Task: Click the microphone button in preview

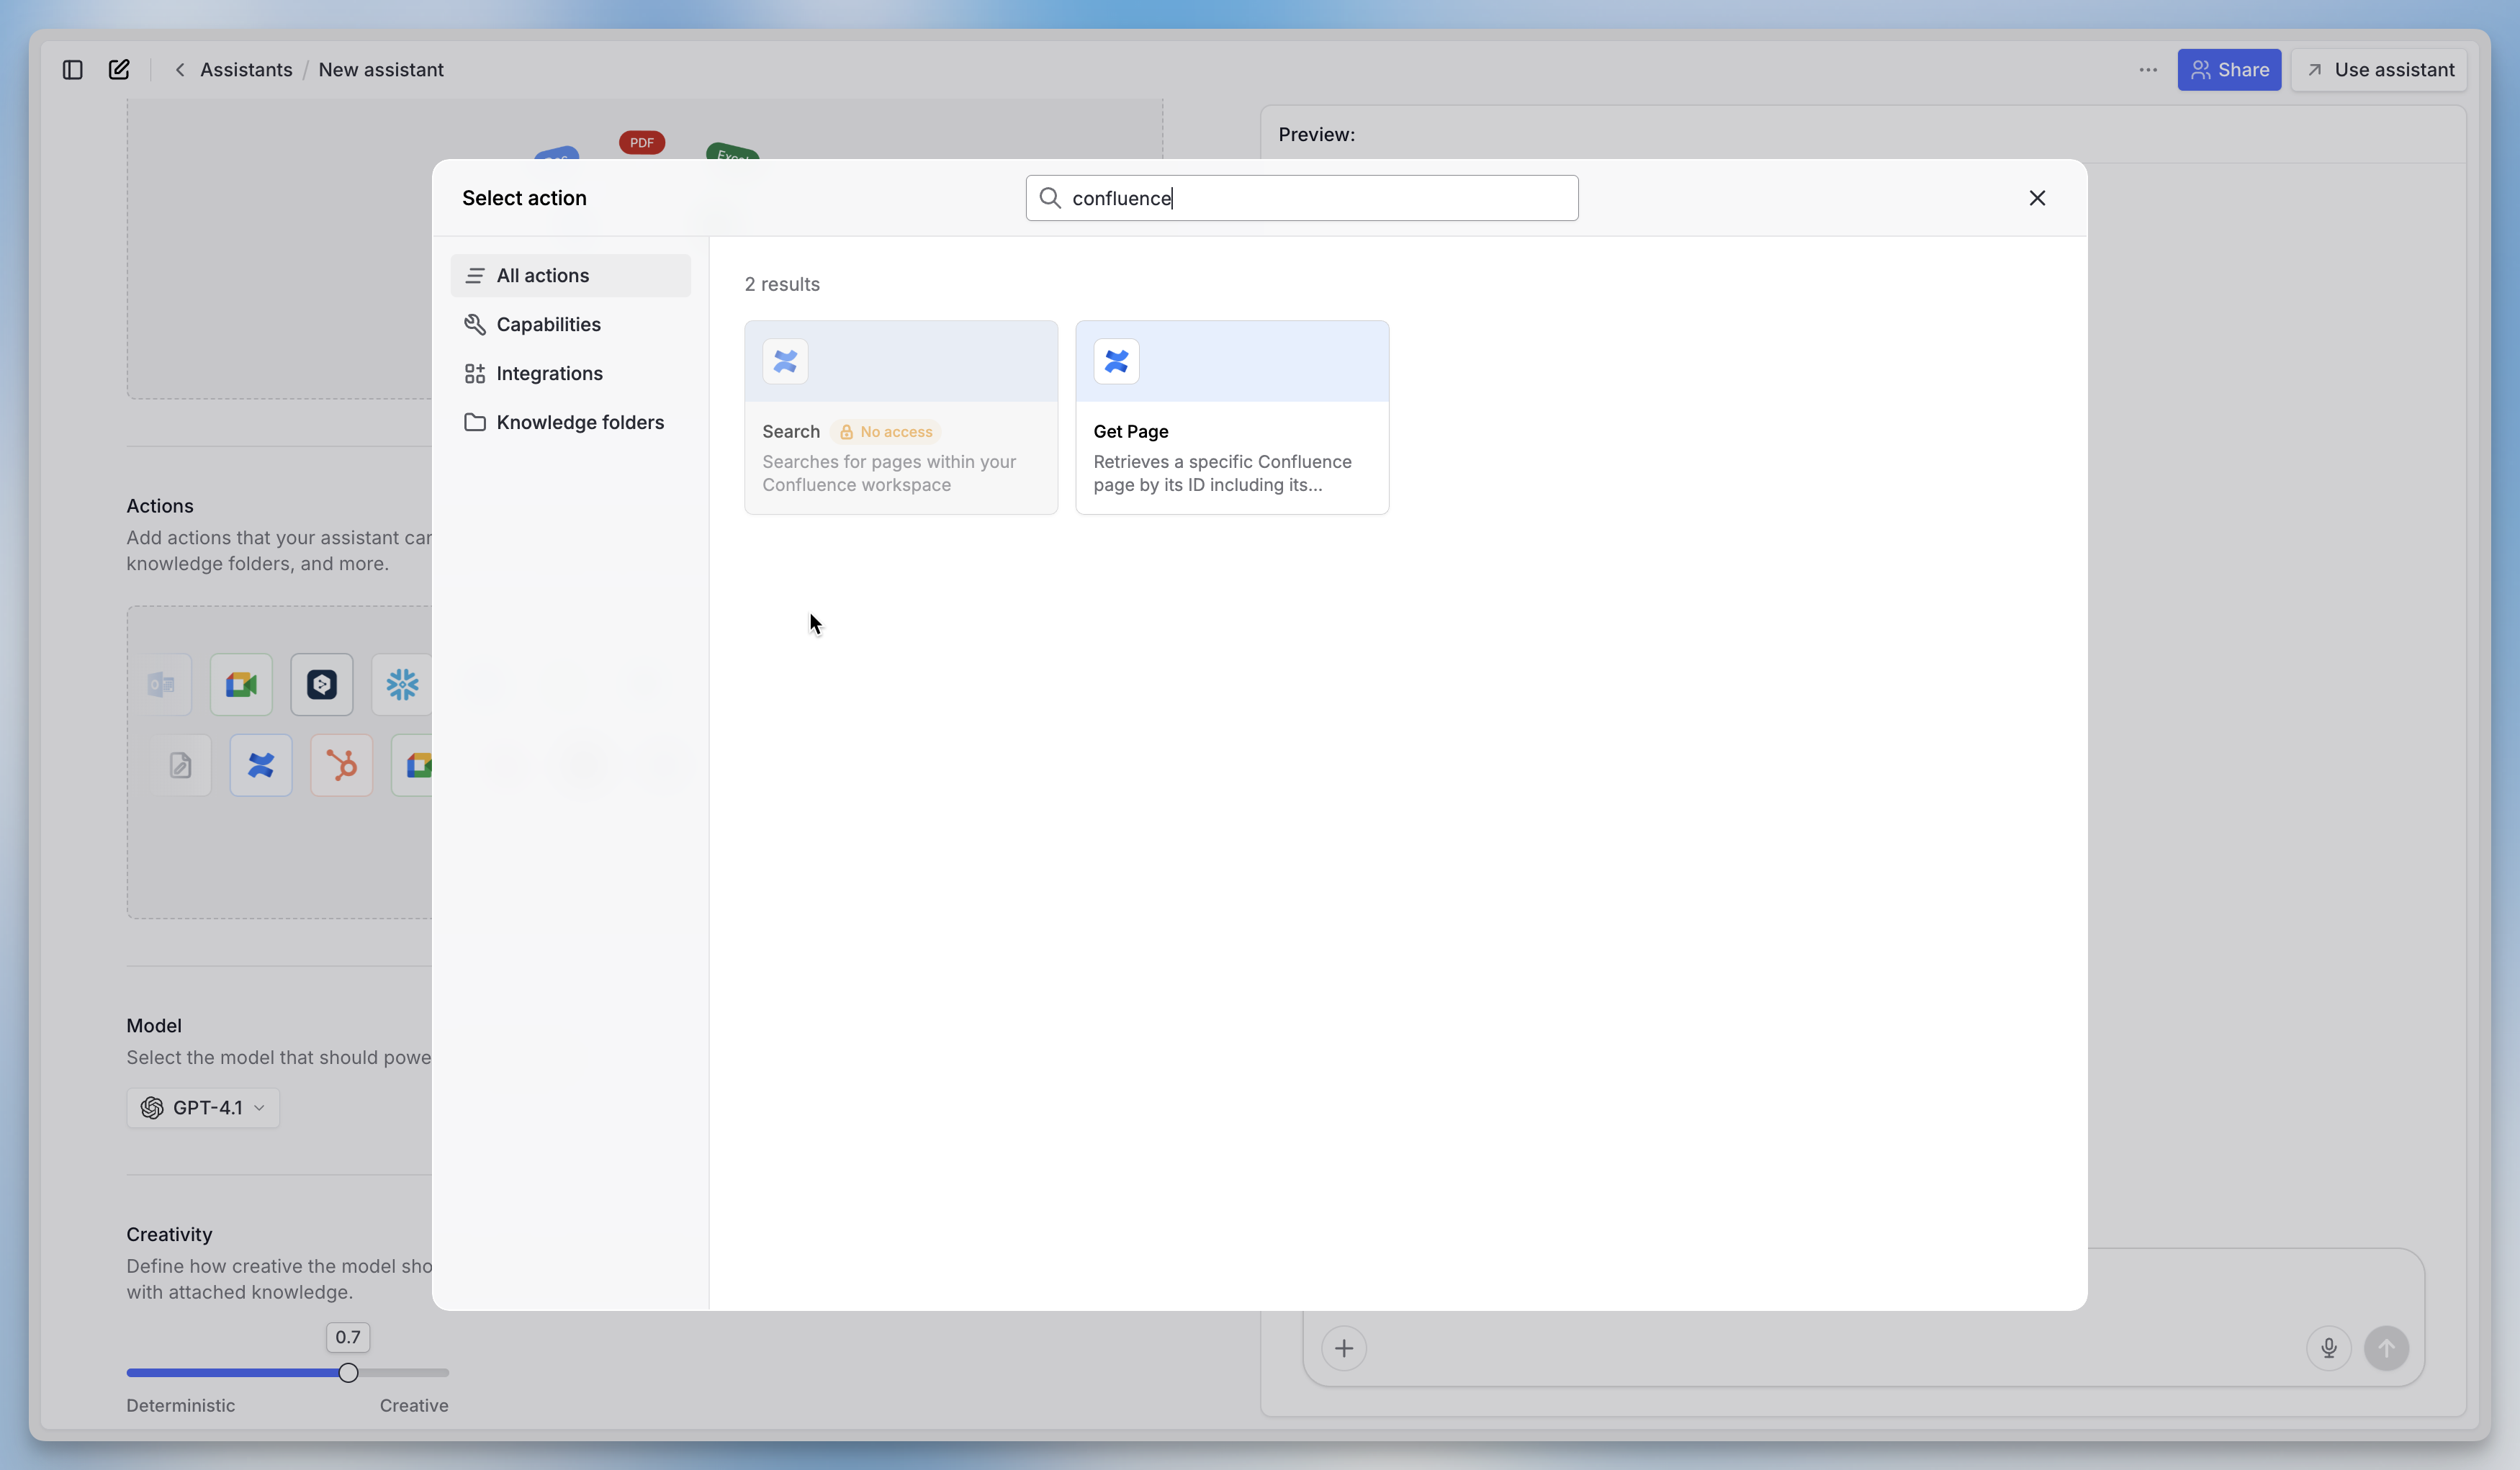Action: coord(2329,1349)
